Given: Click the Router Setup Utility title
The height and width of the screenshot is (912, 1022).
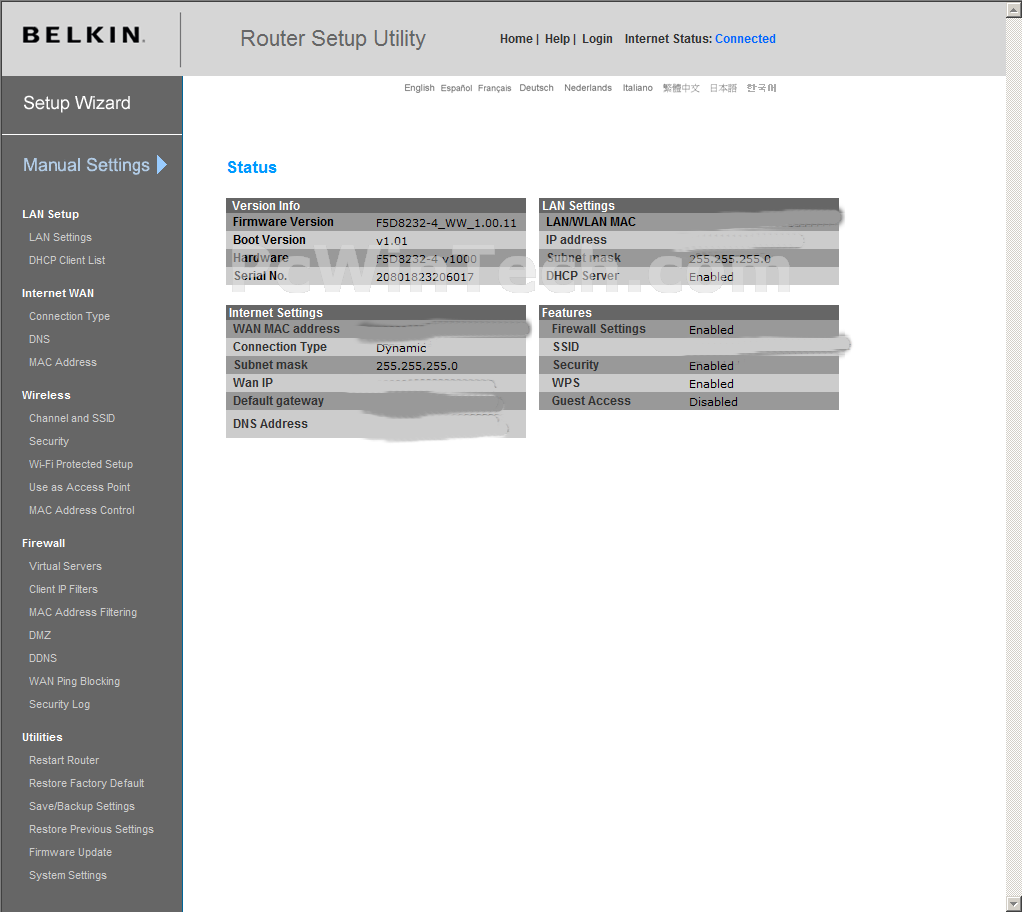Looking at the screenshot, I should click(332, 38).
